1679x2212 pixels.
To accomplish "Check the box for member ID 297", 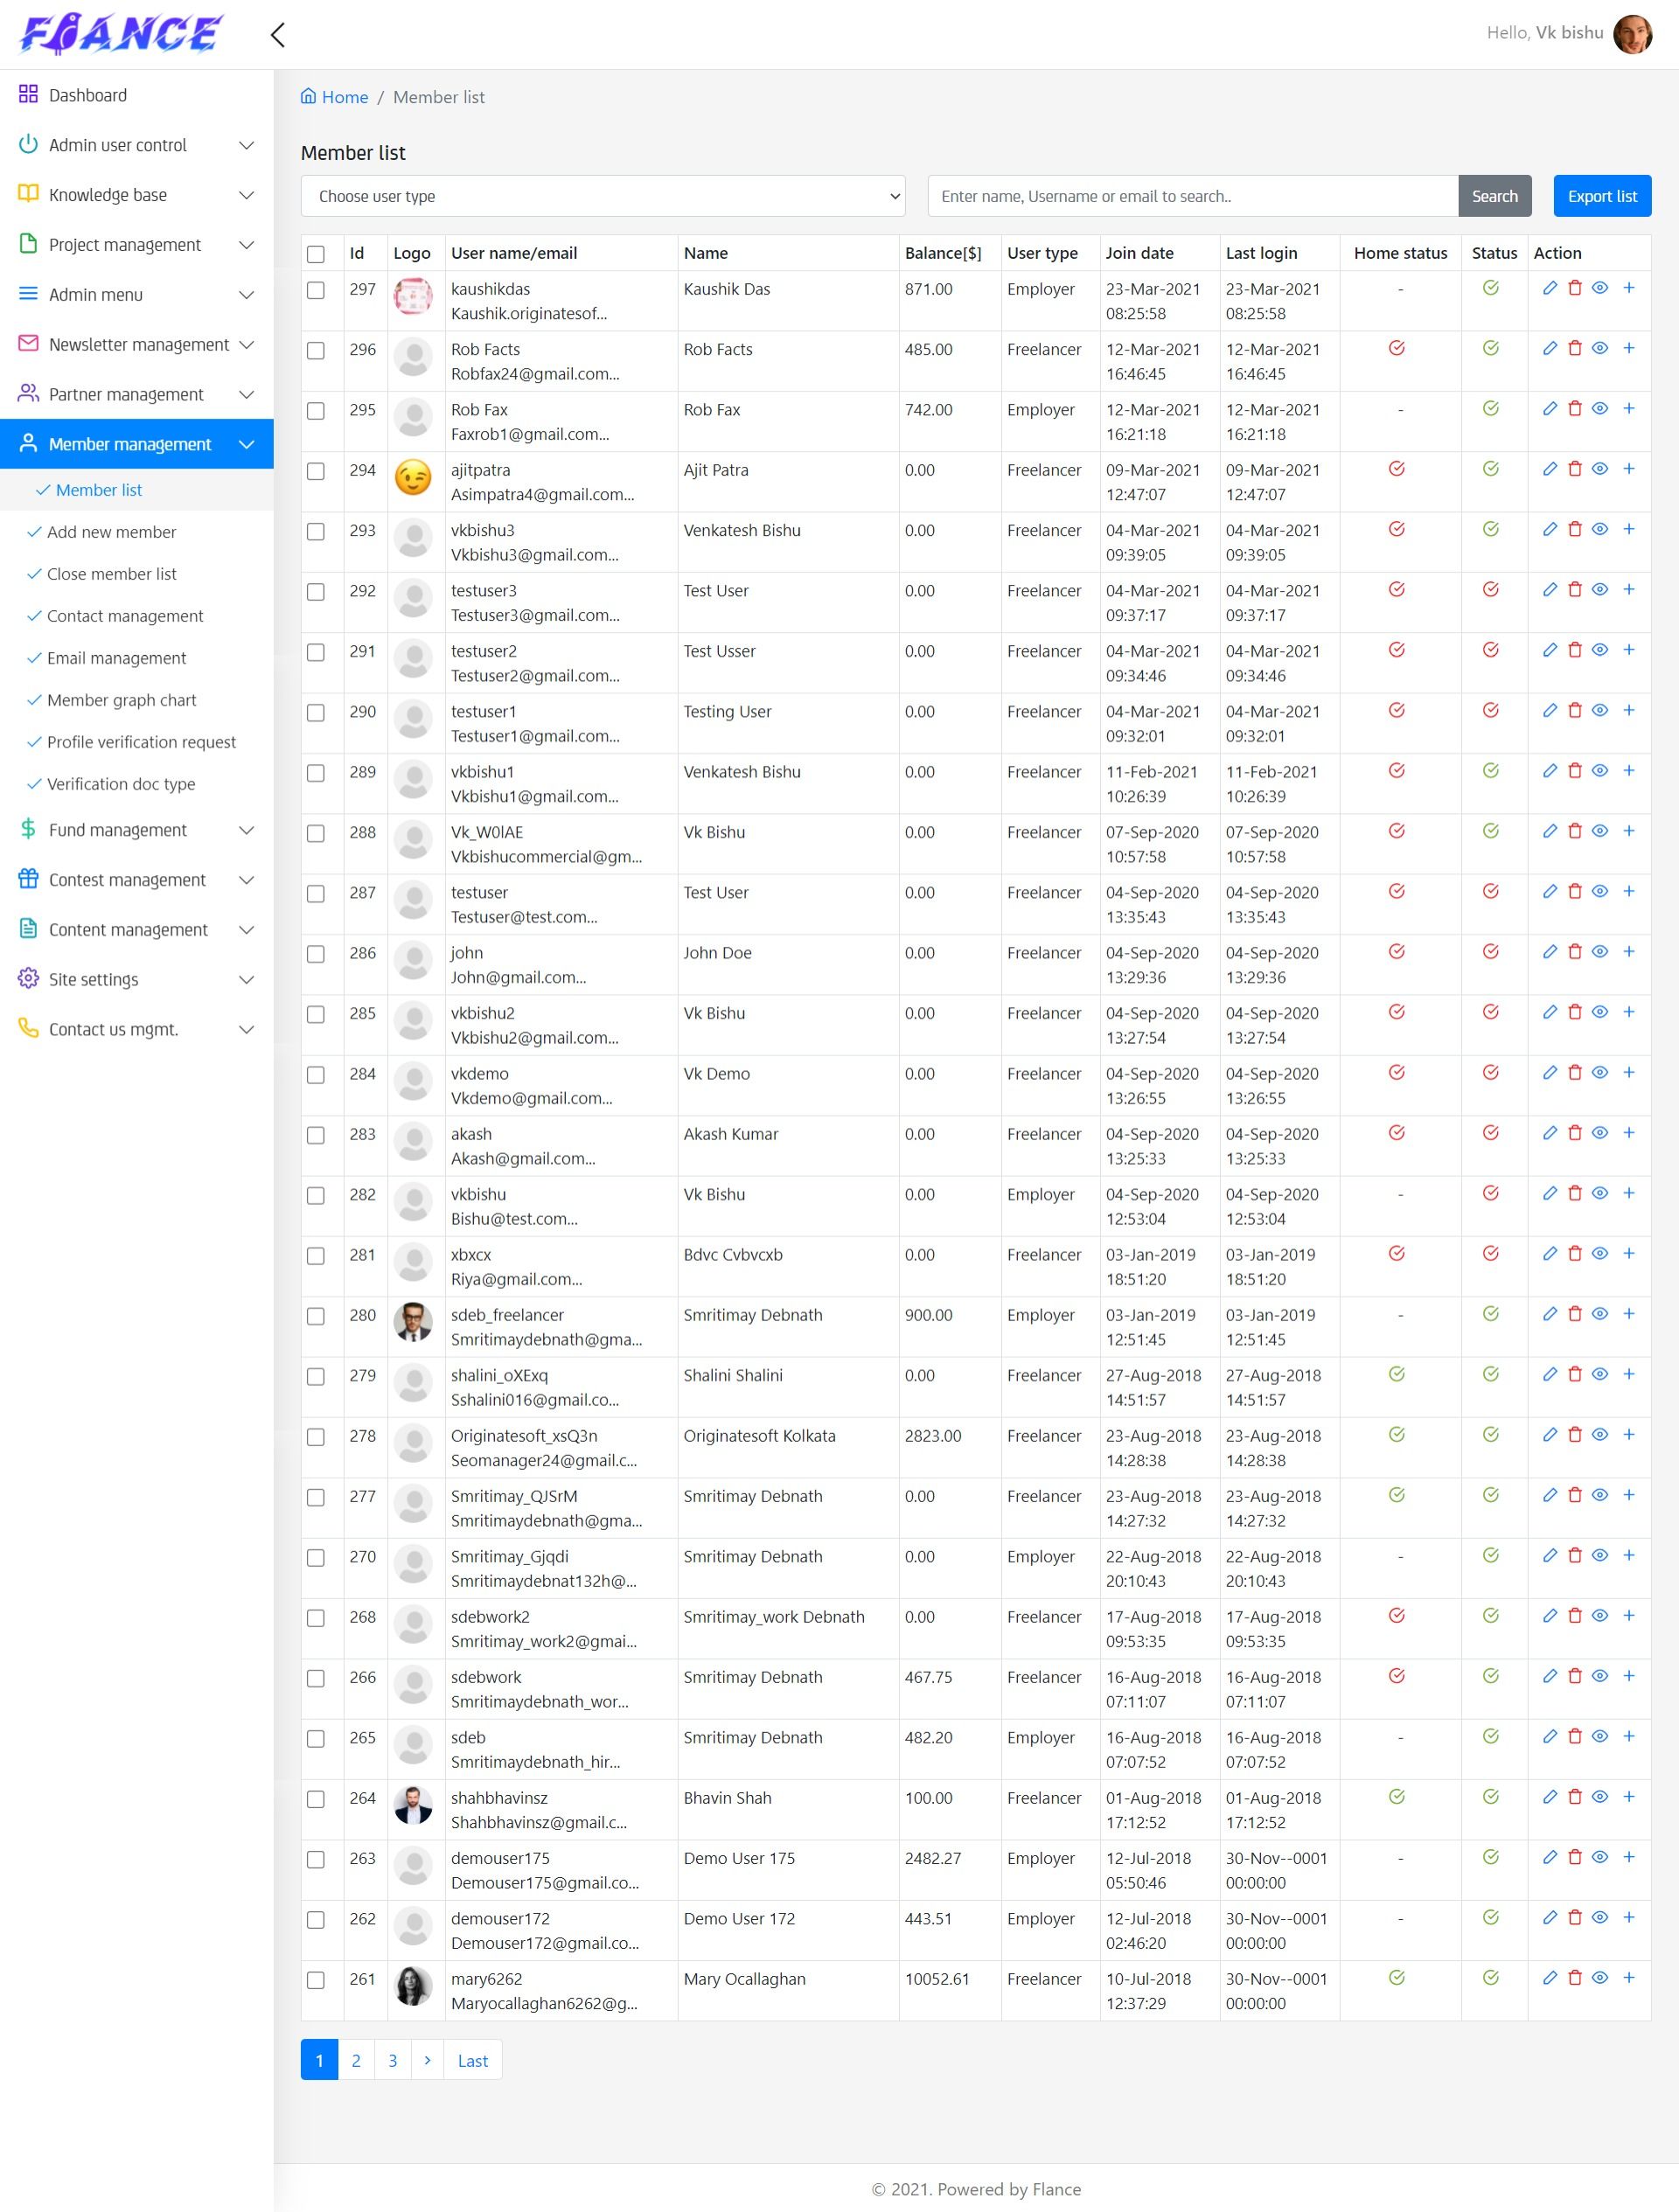I will point(316,290).
